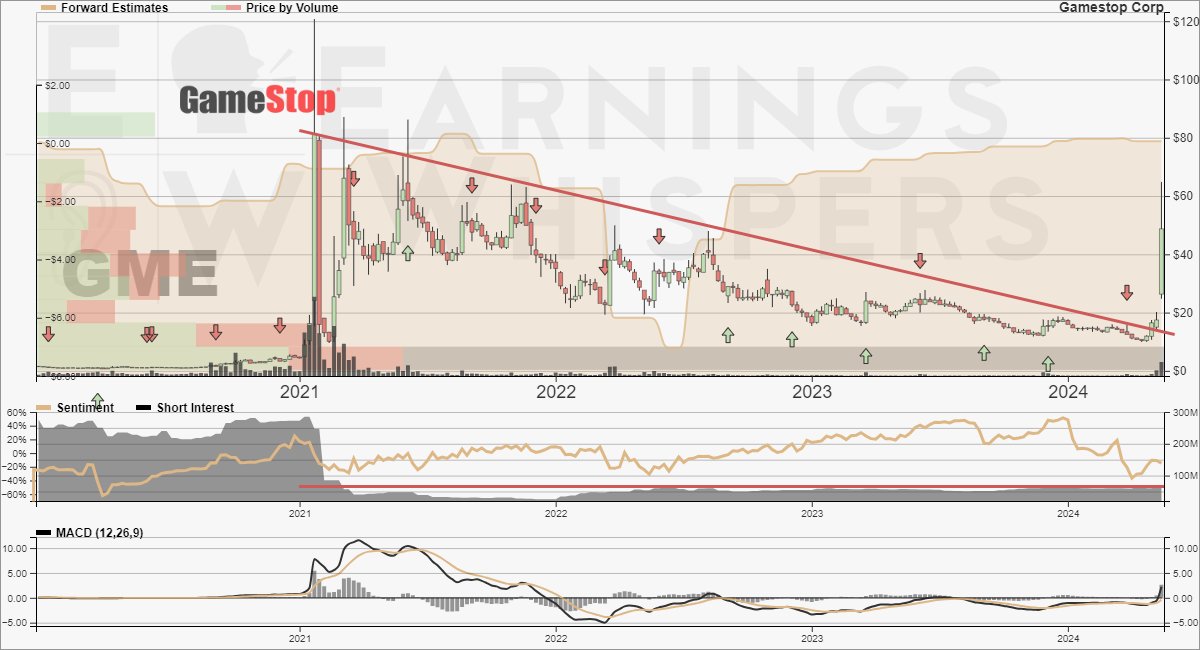Viewport: 1200px width, 650px height.
Task: Select the 'Short Interest' legend label
Action: (196, 408)
